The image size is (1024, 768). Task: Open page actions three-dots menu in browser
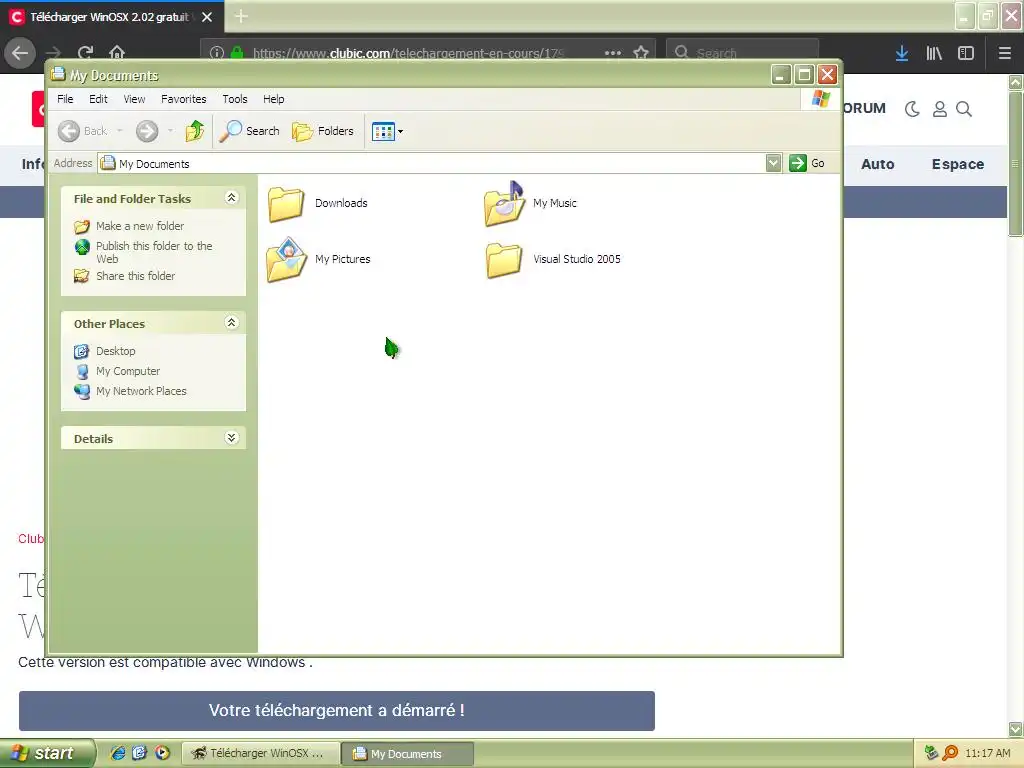tap(613, 53)
